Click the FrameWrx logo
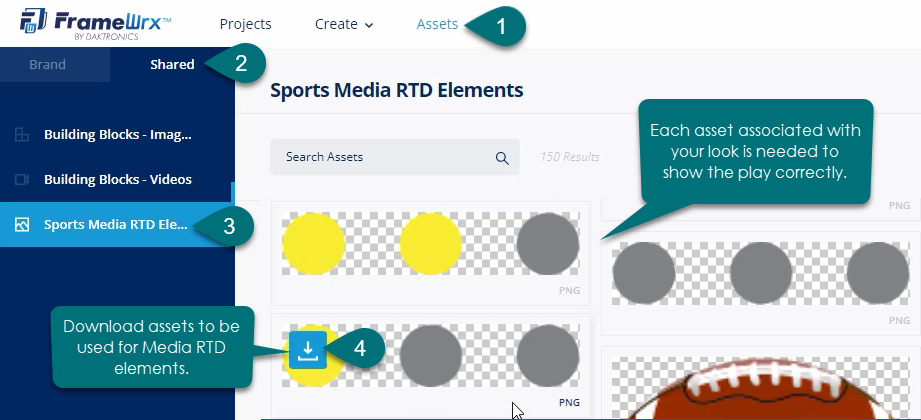Screen dimensions: 921x420 [x=89, y=23]
